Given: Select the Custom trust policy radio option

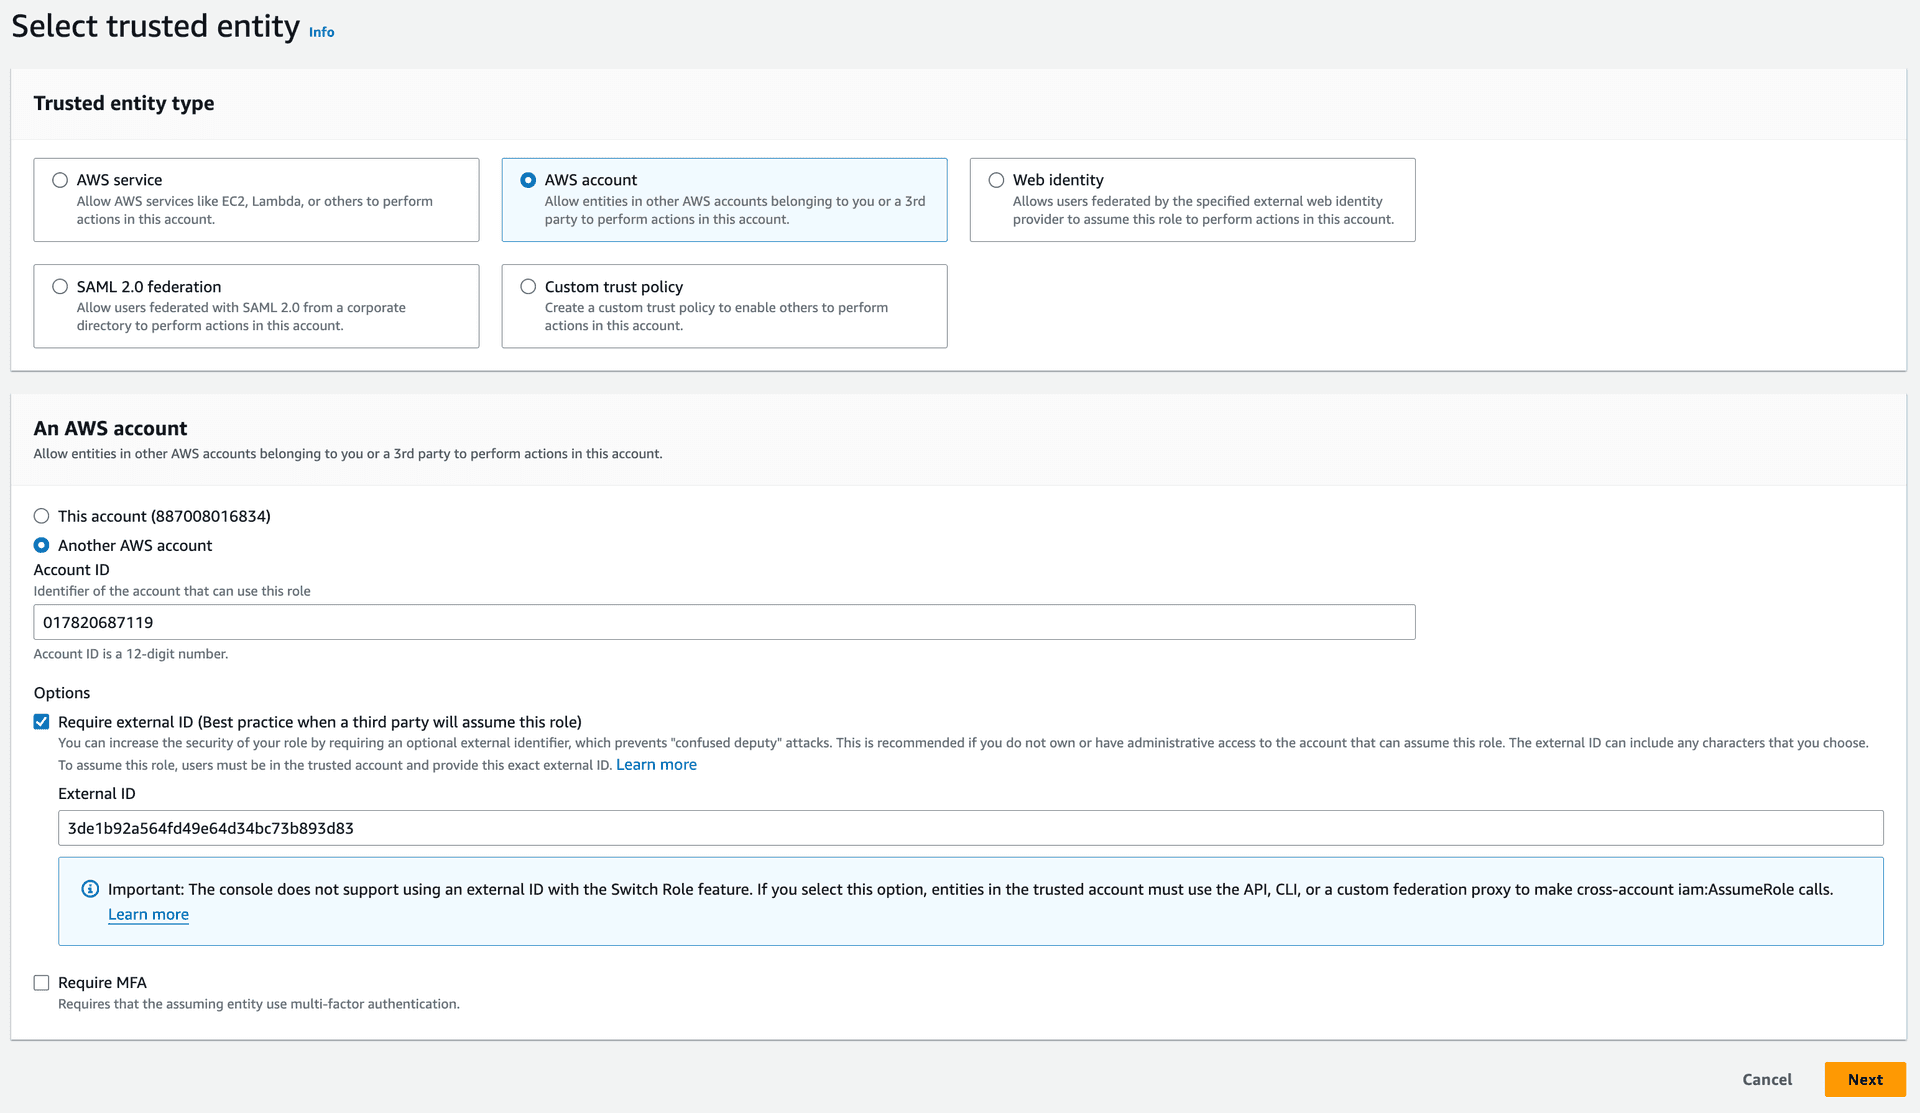Looking at the screenshot, I should point(528,287).
